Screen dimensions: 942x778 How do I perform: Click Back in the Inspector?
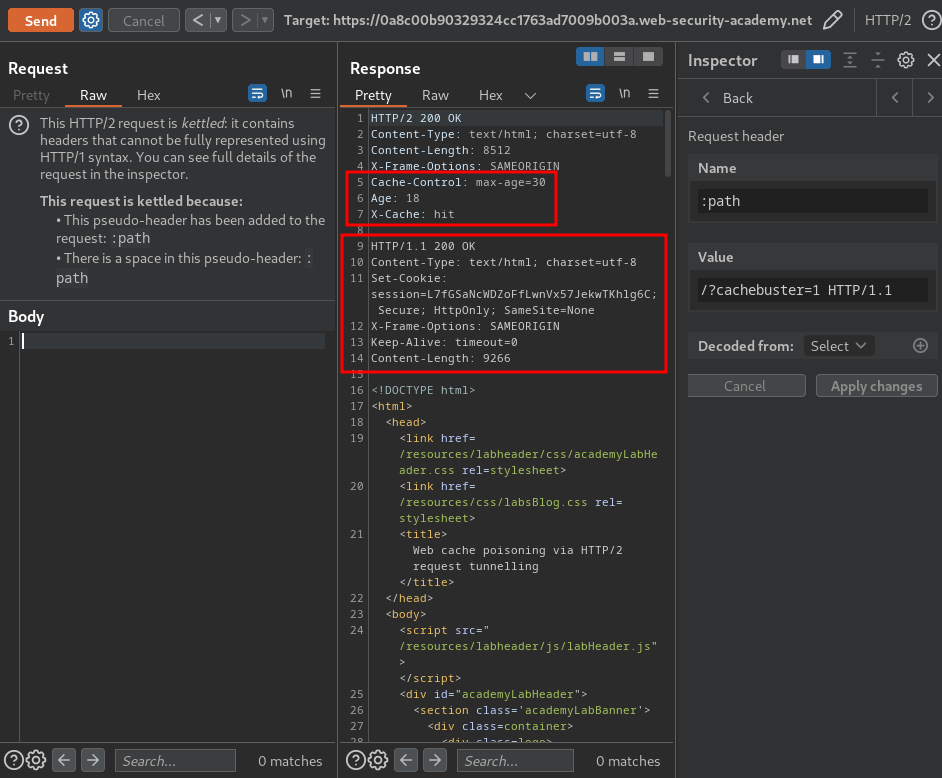tap(728, 98)
